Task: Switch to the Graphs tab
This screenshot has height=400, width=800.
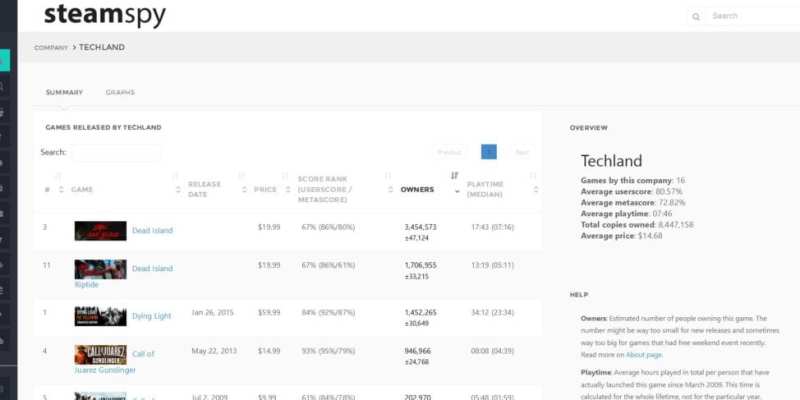Action: tap(120, 93)
